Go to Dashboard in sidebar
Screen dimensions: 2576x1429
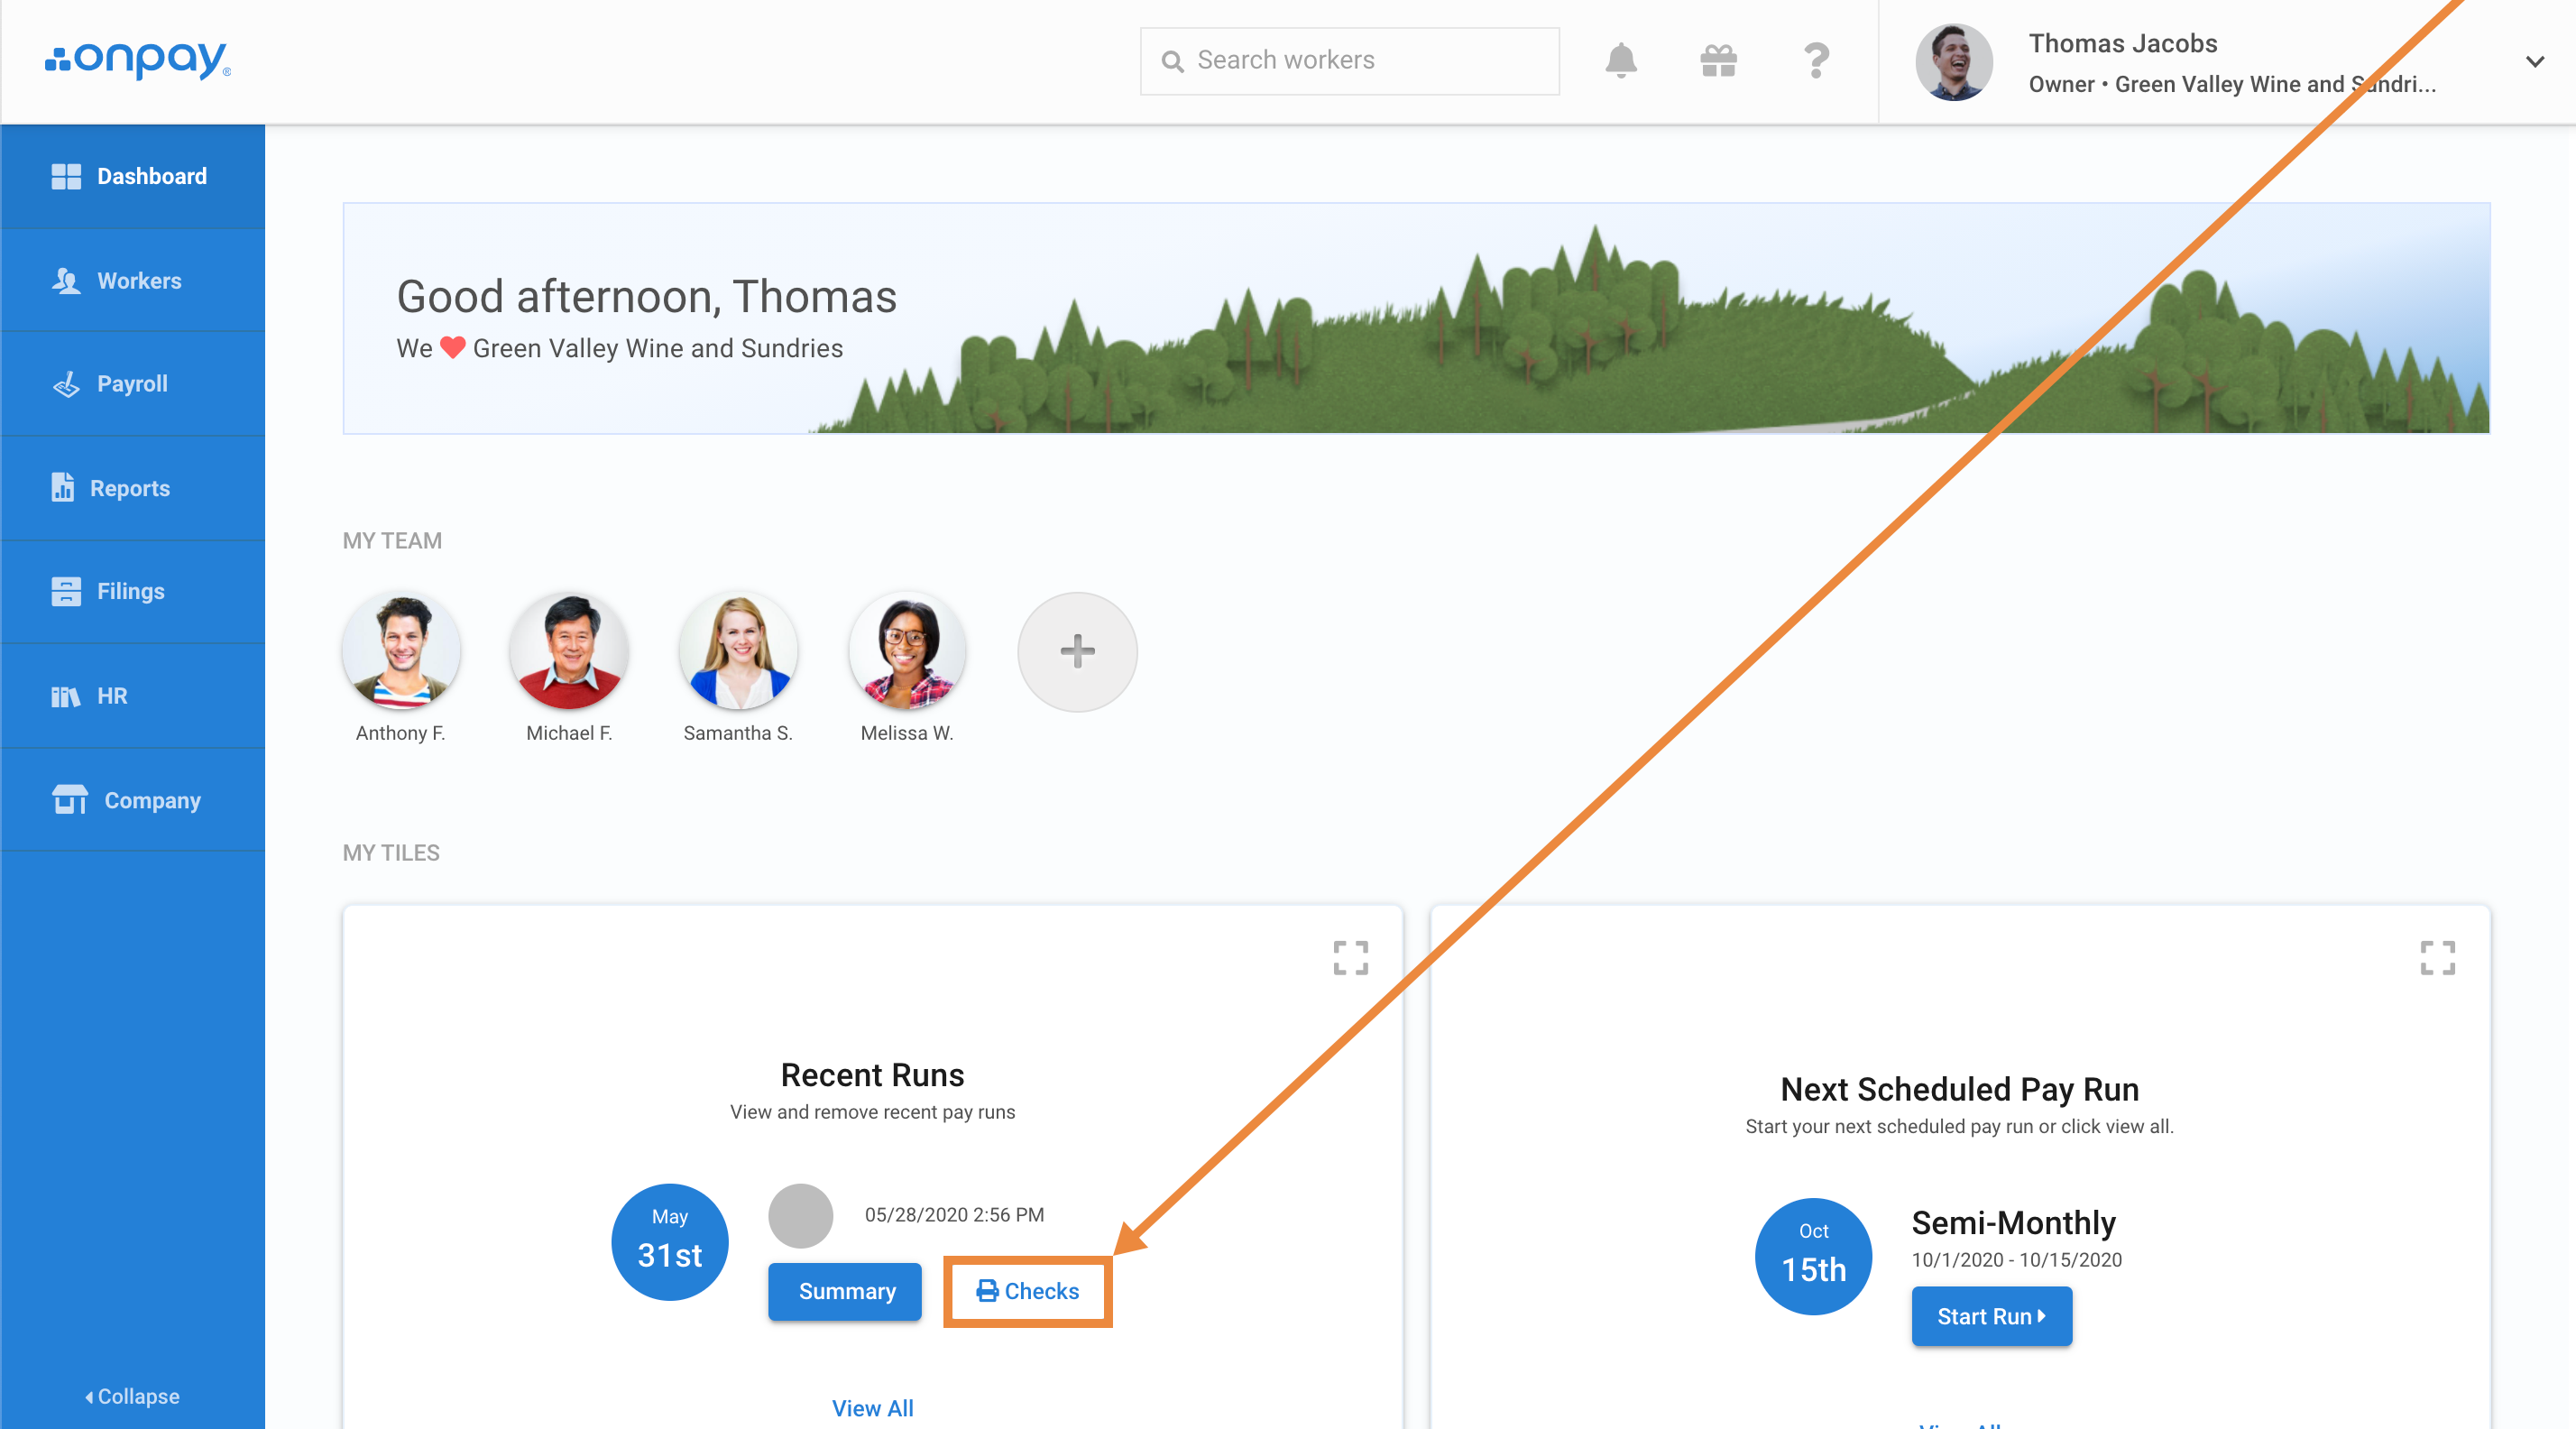(133, 176)
